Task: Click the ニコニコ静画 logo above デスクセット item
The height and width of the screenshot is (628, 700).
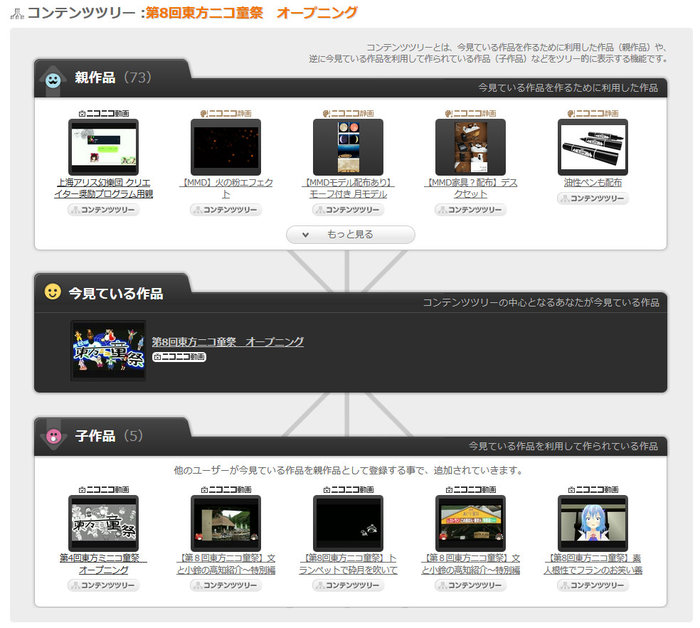Action: (471, 114)
